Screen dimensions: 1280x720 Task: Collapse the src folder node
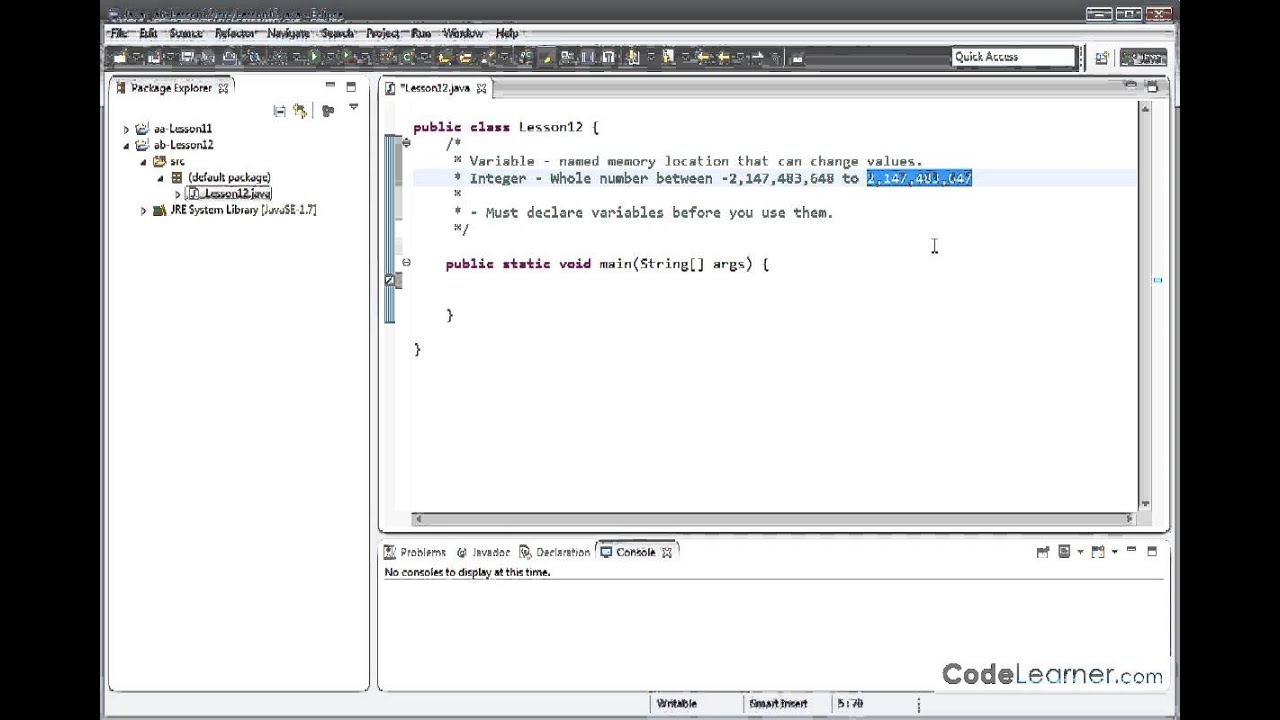tap(143, 161)
